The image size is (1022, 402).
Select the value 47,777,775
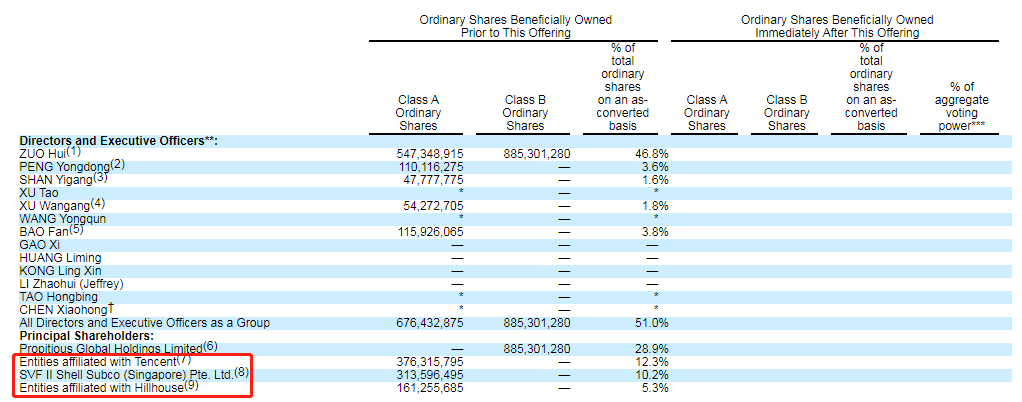(433, 180)
